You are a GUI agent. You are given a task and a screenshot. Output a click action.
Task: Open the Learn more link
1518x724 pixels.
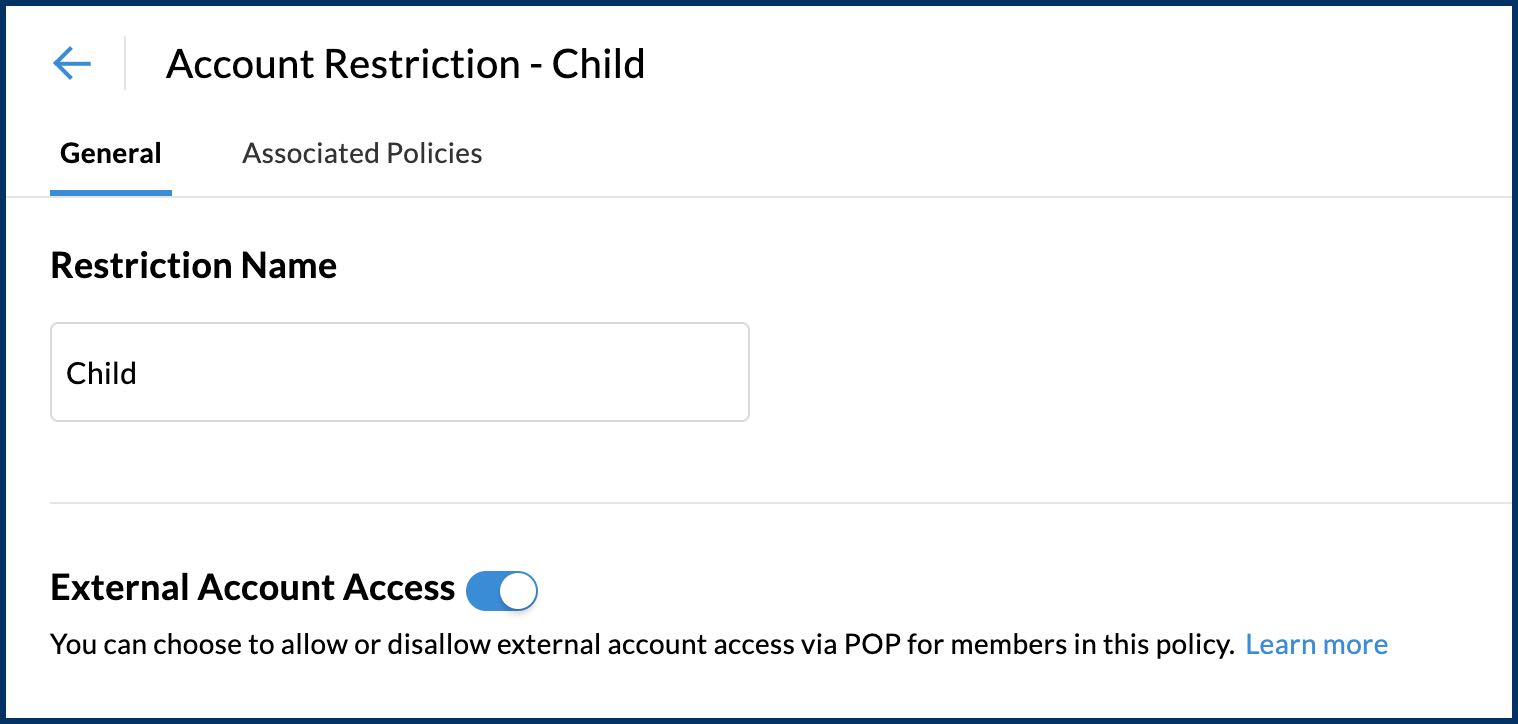[1316, 645]
